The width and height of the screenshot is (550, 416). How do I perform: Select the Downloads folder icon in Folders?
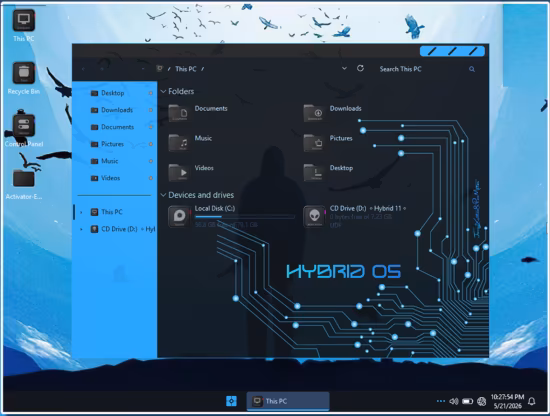[314, 113]
